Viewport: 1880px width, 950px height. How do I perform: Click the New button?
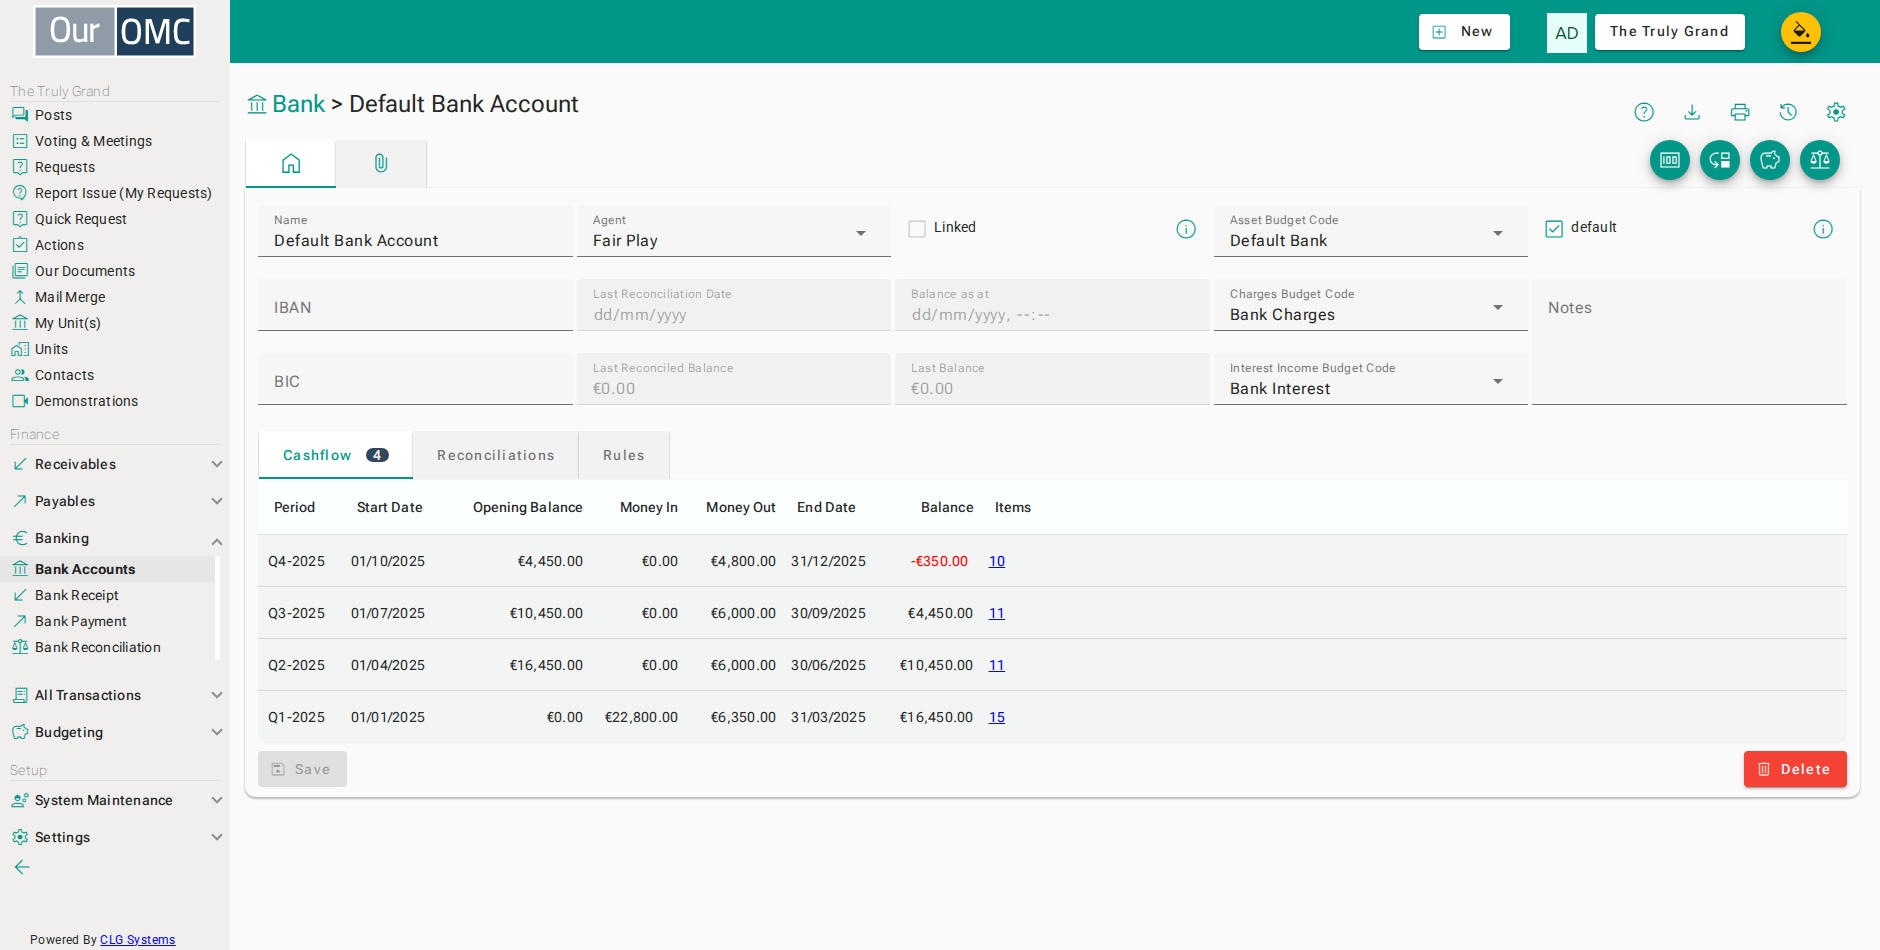coord(1464,32)
